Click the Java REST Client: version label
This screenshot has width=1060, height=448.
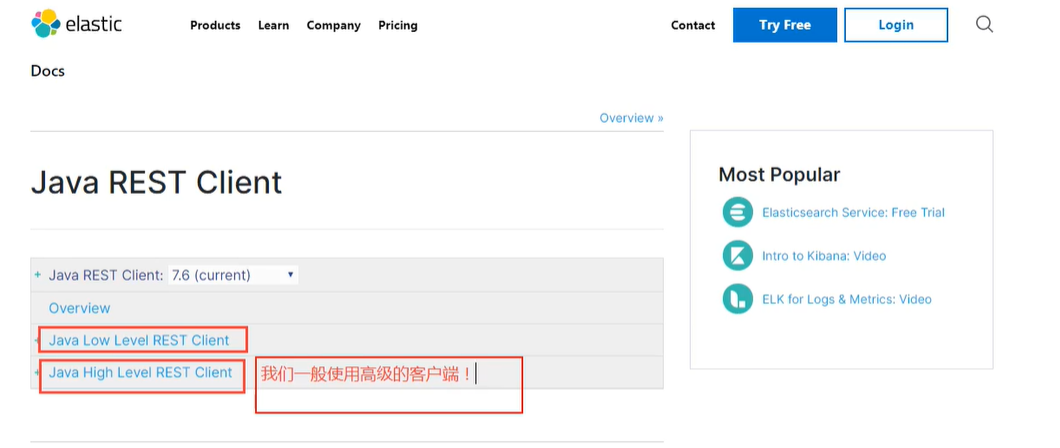point(106,275)
